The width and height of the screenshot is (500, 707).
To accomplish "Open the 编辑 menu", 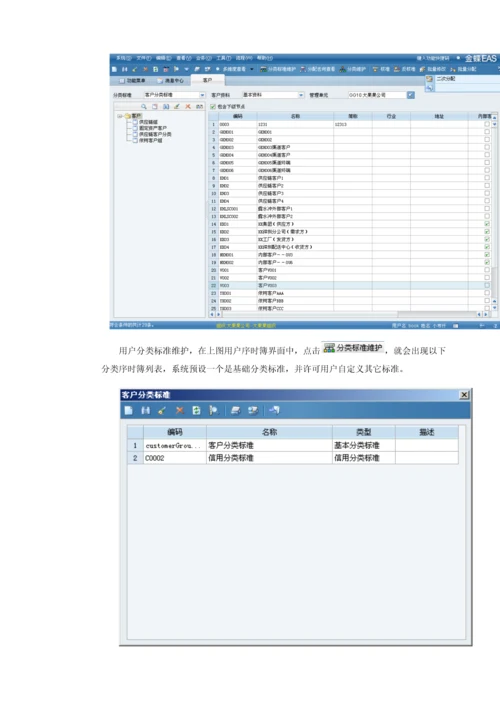I will click(x=164, y=58).
